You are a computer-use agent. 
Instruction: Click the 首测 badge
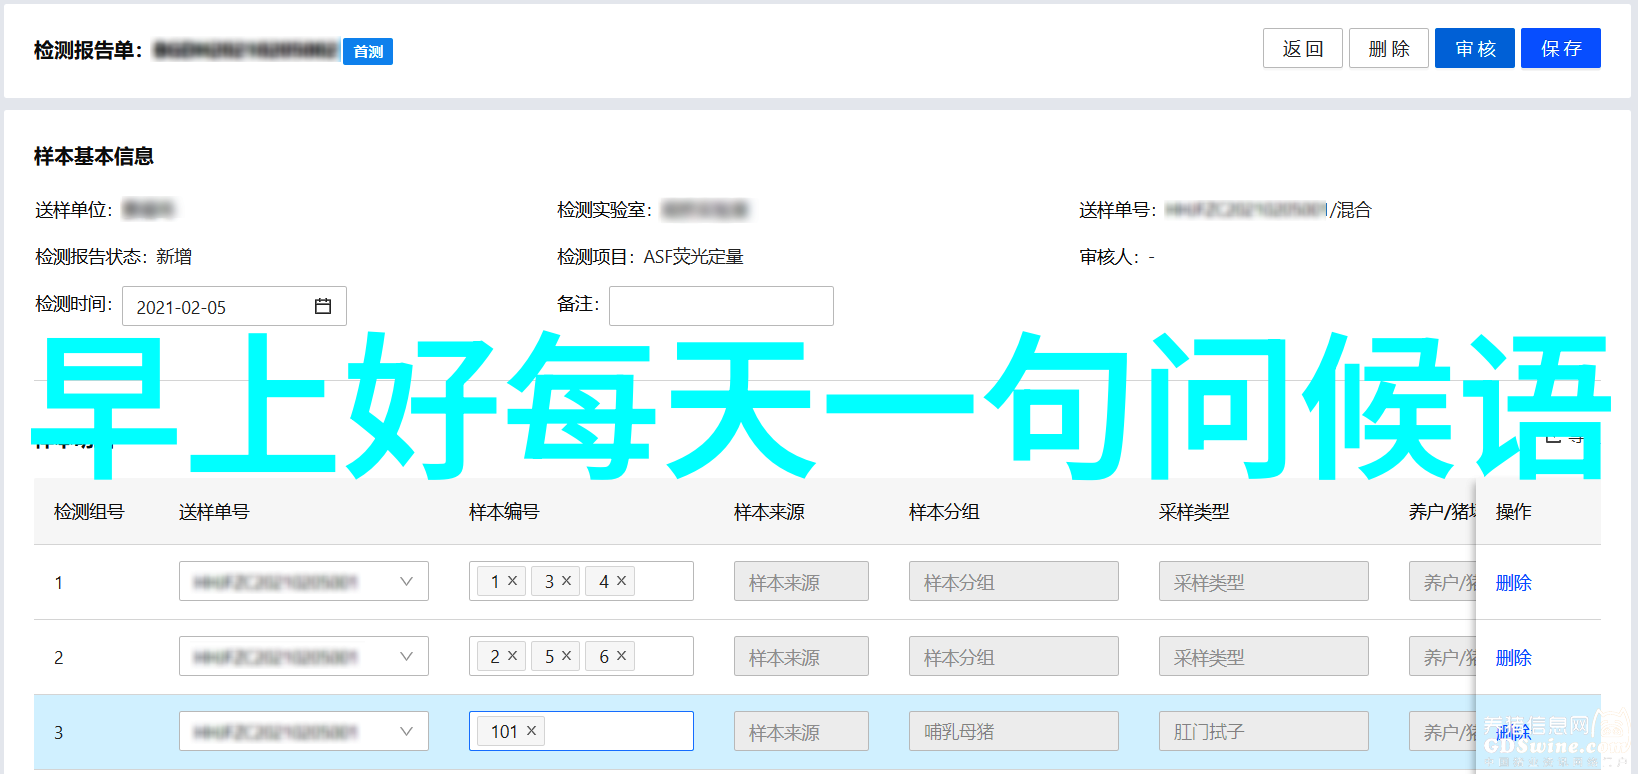pyautogui.click(x=368, y=51)
